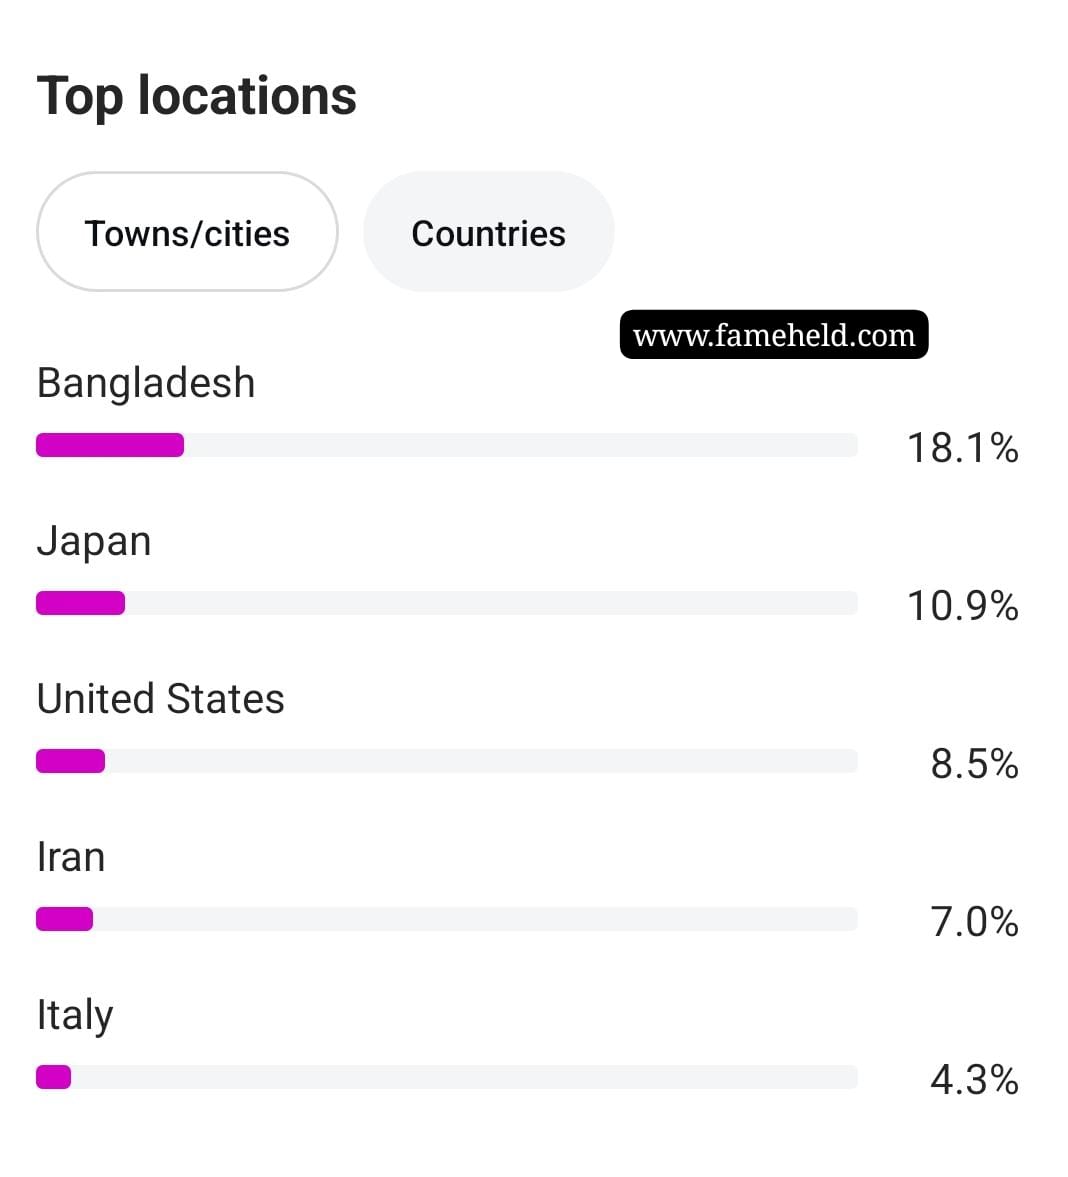1068x1177 pixels.
Task: Click the 4.3% value for Italy
Action: (x=975, y=1080)
